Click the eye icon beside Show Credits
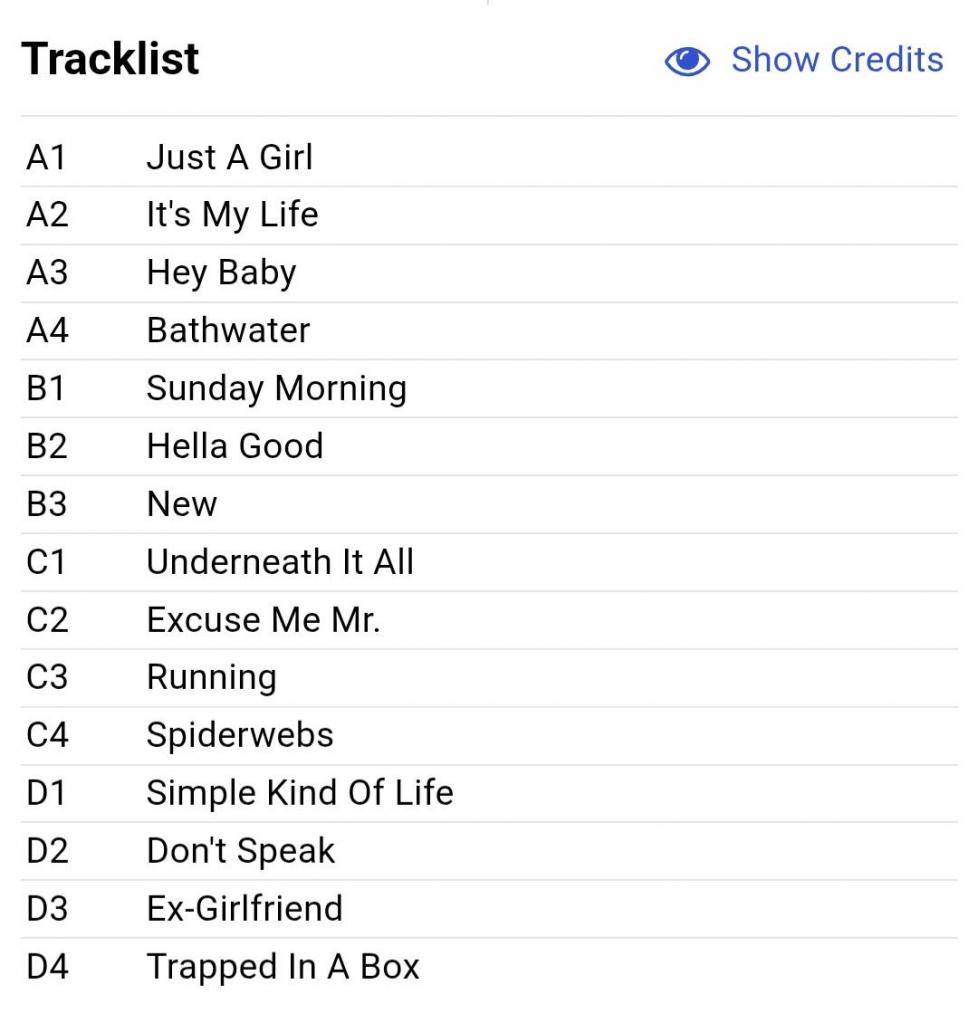Image resolution: width=978 pixels, height=1024 pixels. pos(687,61)
